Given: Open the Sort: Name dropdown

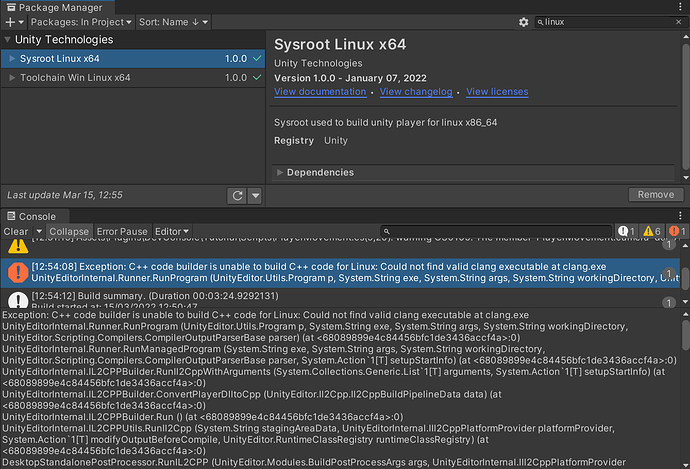Looking at the screenshot, I should click(x=174, y=21).
